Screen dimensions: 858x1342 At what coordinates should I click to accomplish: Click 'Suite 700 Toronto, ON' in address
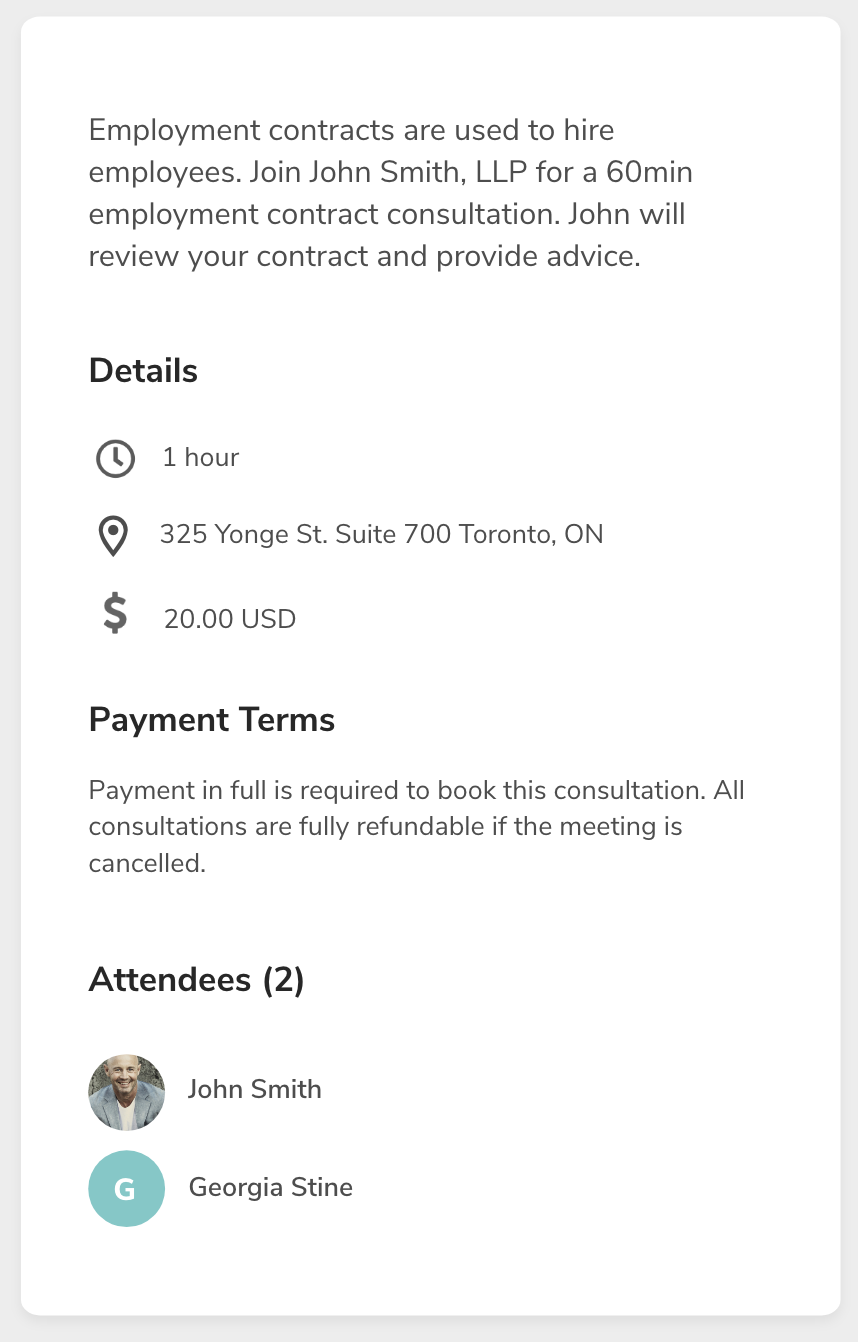[471, 534]
